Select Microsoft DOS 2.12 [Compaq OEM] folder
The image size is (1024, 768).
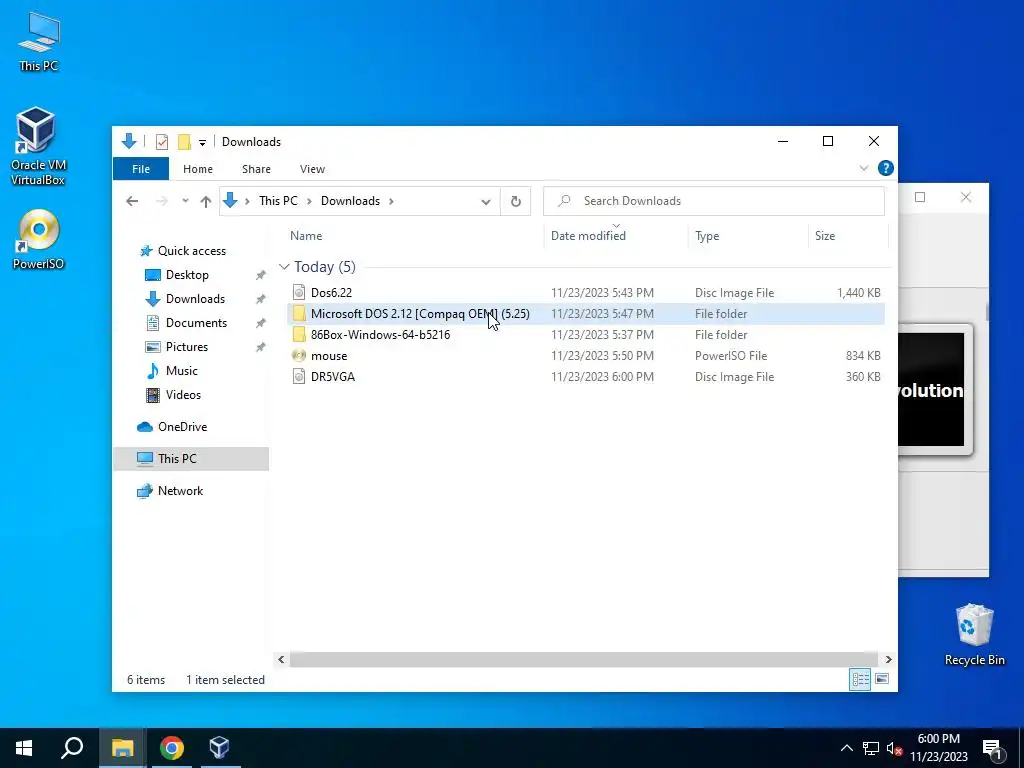tap(586, 313)
